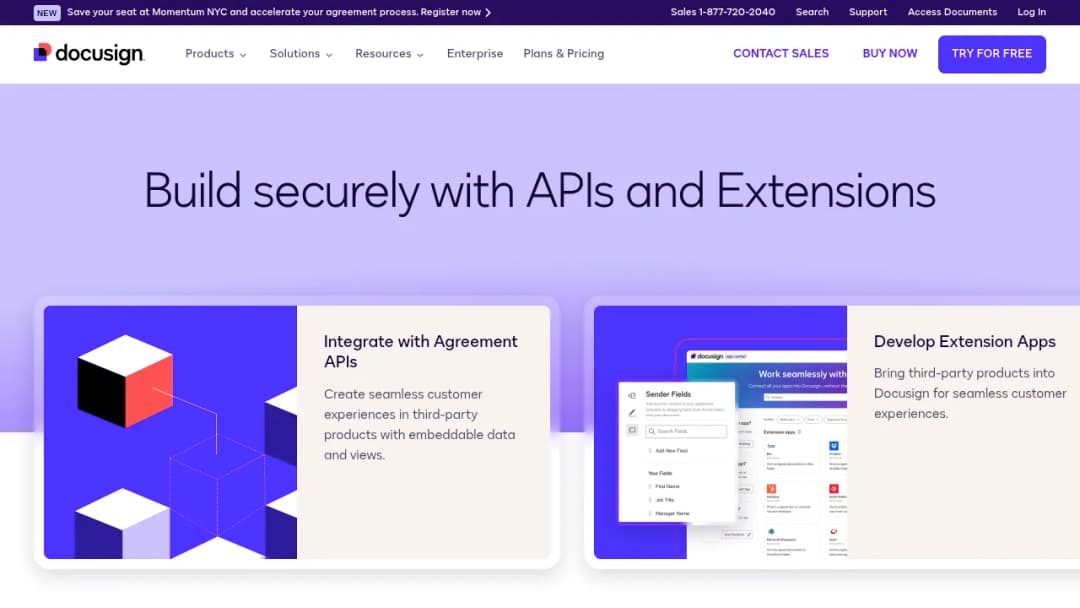This screenshot has height=608, width=1080.
Task: Click the Docusign logo icon
Action: tap(43, 52)
